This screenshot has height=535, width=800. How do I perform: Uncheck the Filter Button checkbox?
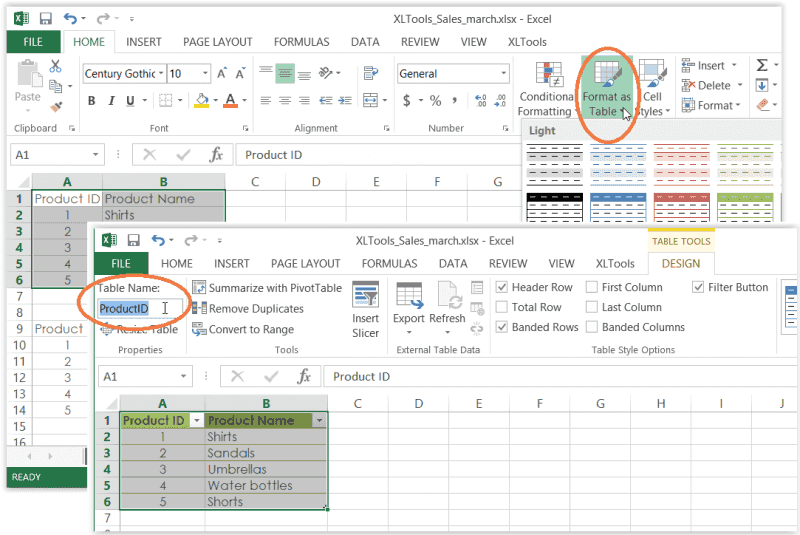pos(698,287)
